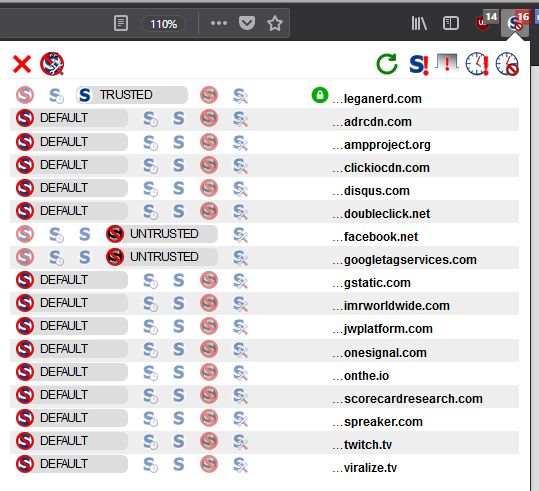This screenshot has width=539, height=491.
Task: Set viralize.tv to Custom preset
Action: 240,465
